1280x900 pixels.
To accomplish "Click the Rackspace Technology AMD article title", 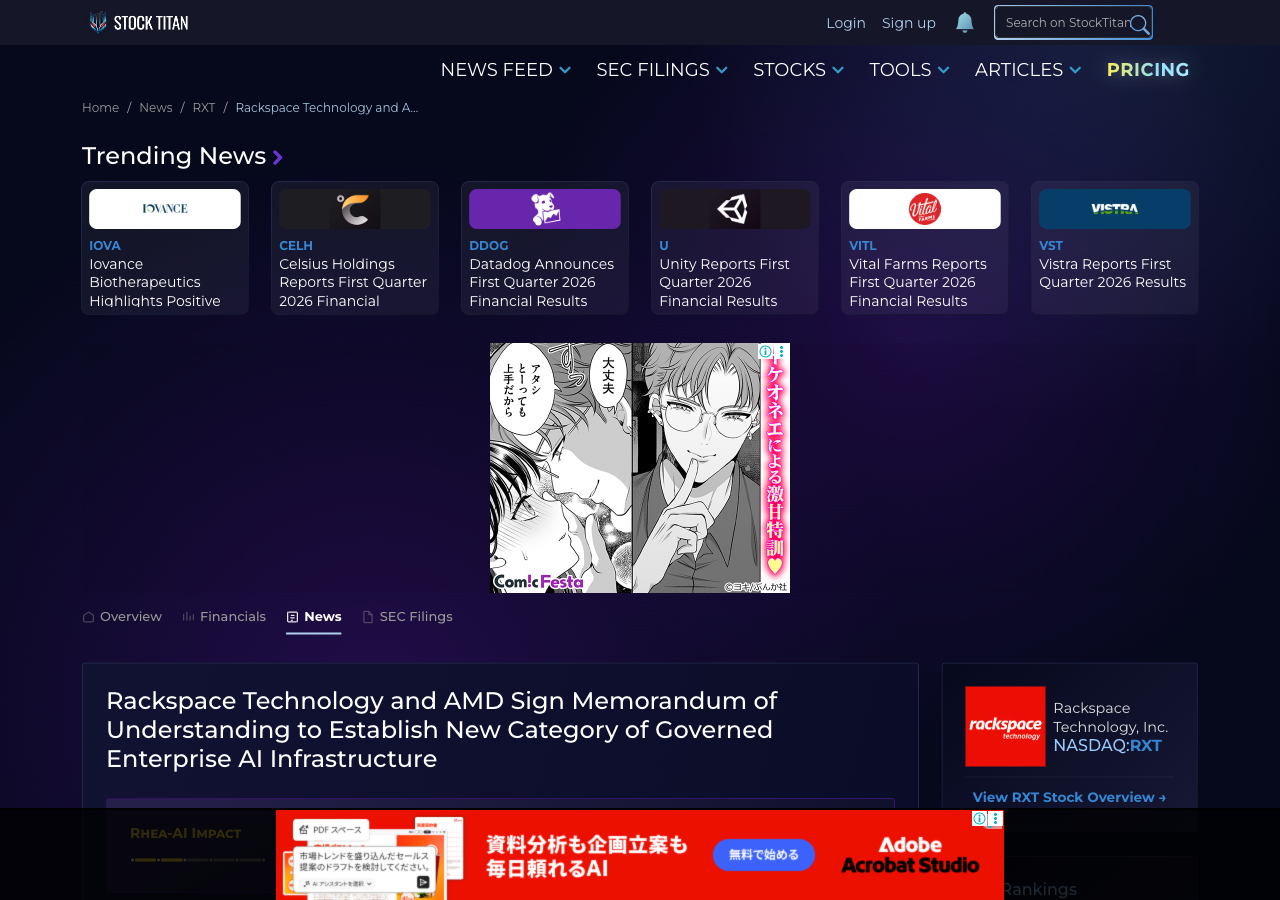I will click(442, 730).
